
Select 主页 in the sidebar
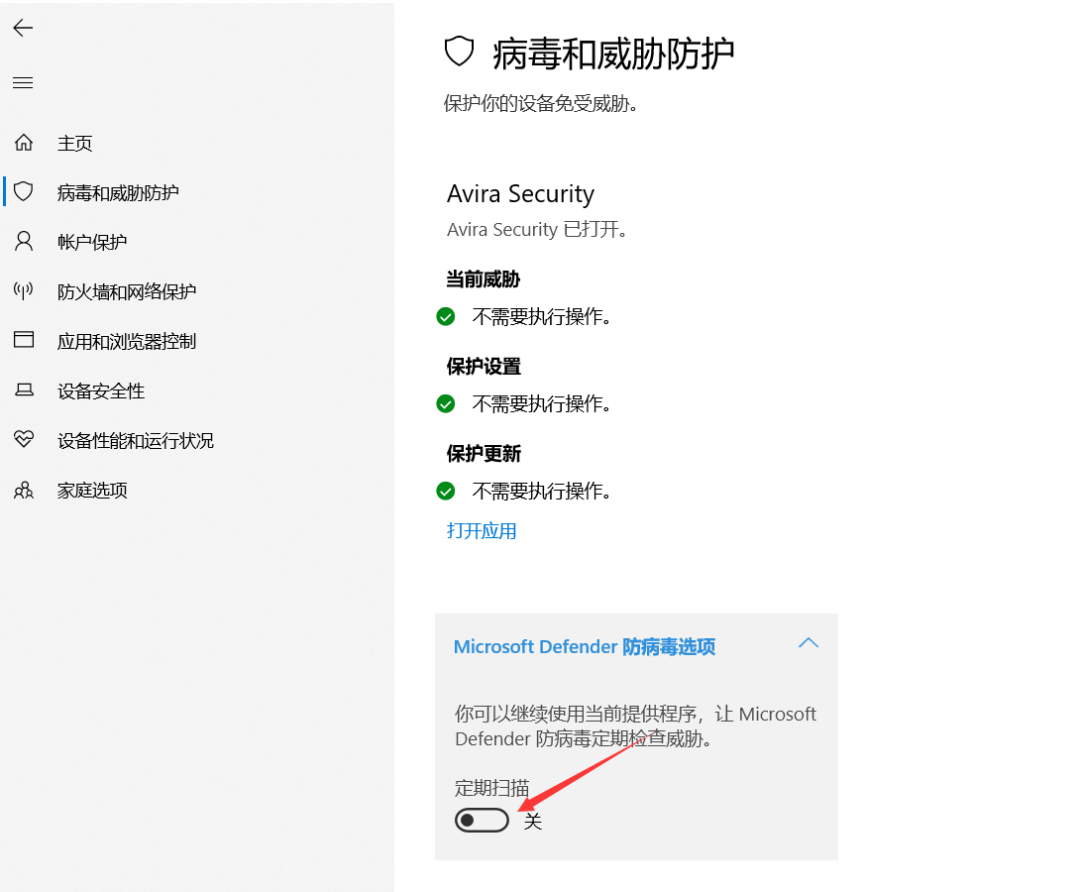pyautogui.click(x=74, y=143)
